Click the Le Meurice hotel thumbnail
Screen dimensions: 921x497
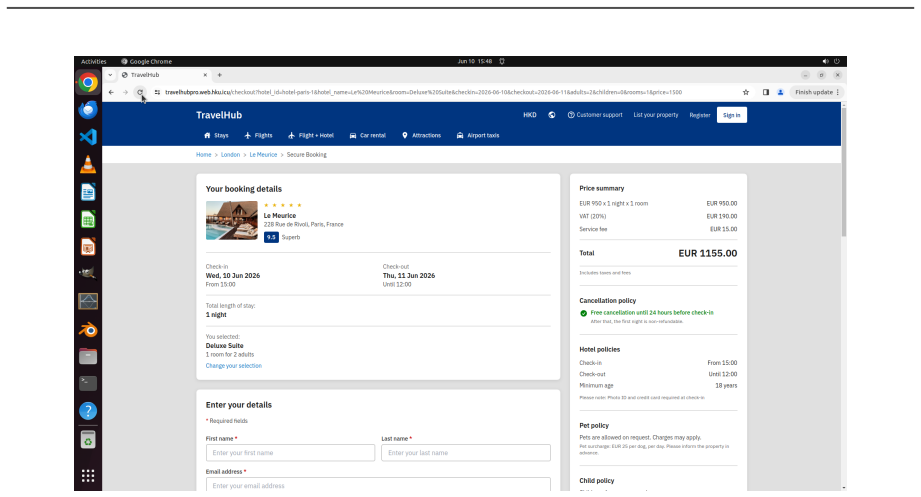231,220
